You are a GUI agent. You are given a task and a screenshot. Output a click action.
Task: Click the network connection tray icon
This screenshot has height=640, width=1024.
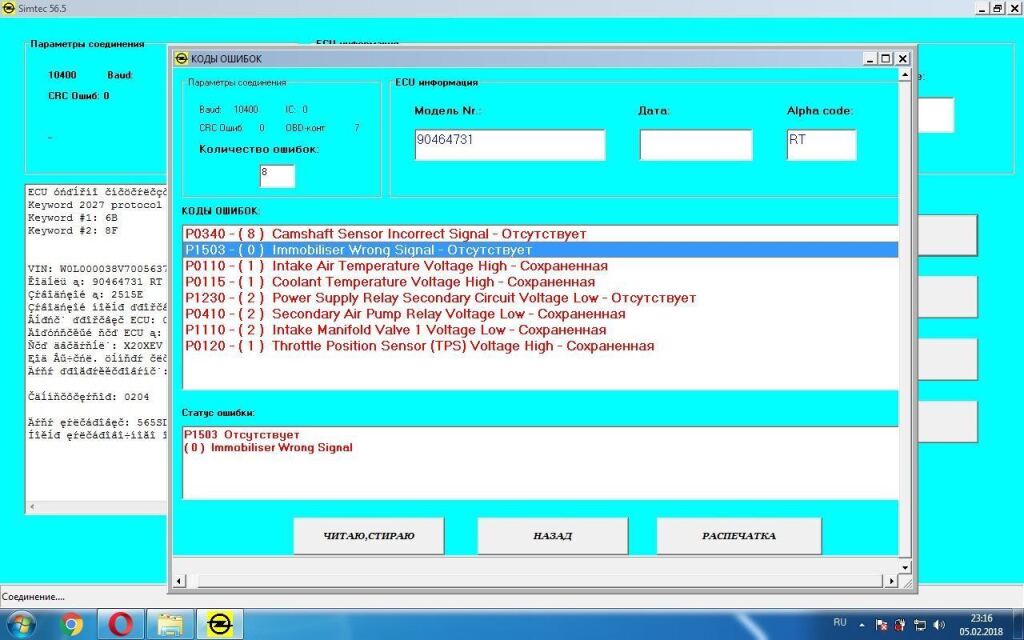(x=918, y=624)
